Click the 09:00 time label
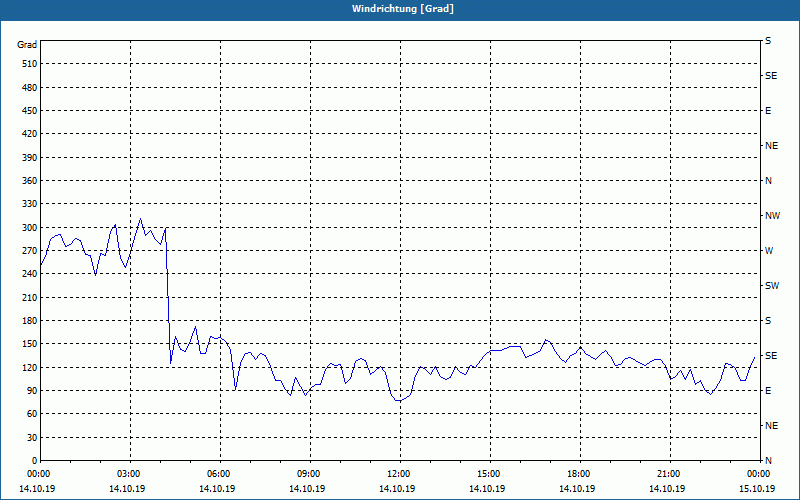The width and height of the screenshot is (800, 500). click(x=307, y=474)
